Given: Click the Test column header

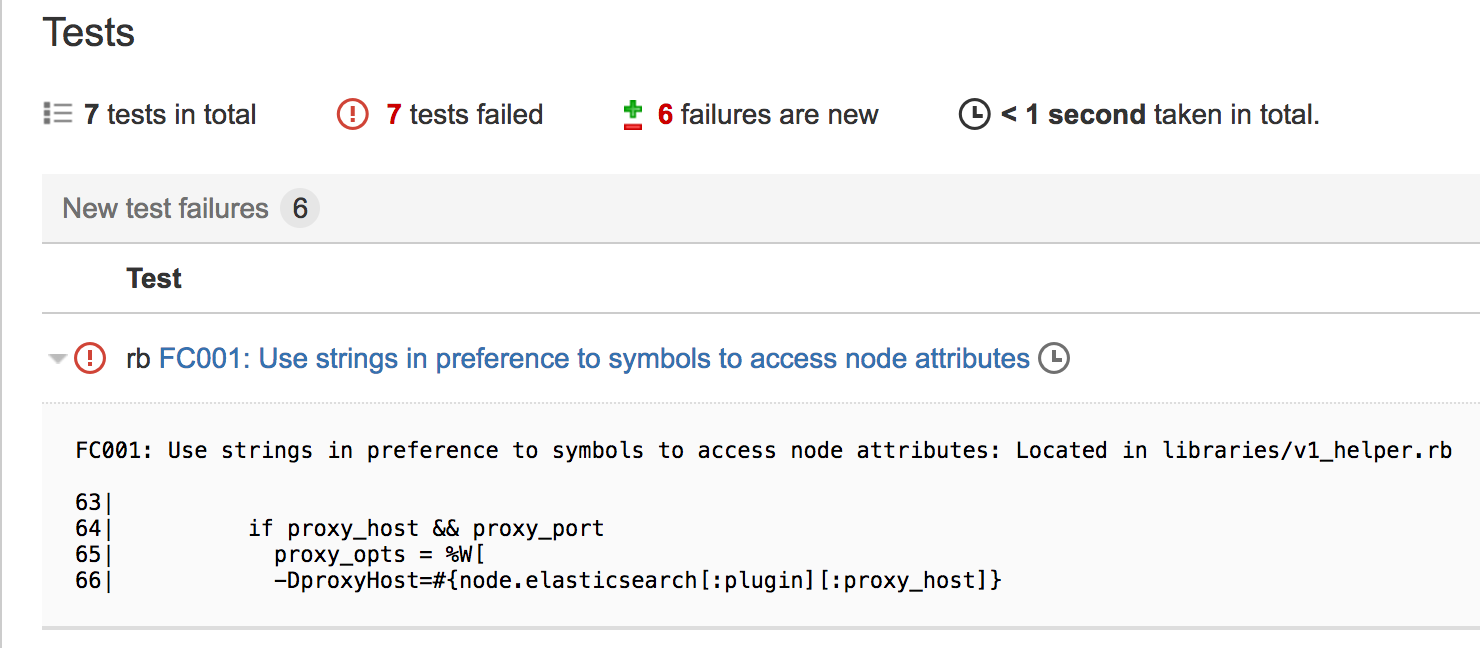Looking at the screenshot, I should tap(154, 278).
